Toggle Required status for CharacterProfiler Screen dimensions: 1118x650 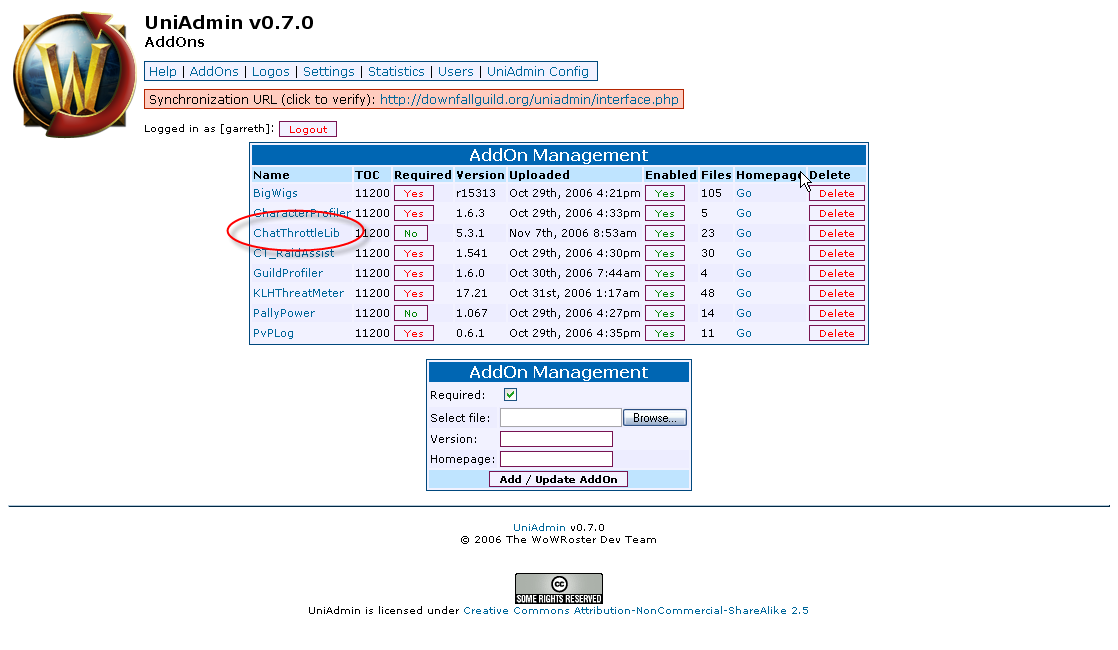[x=414, y=213]
